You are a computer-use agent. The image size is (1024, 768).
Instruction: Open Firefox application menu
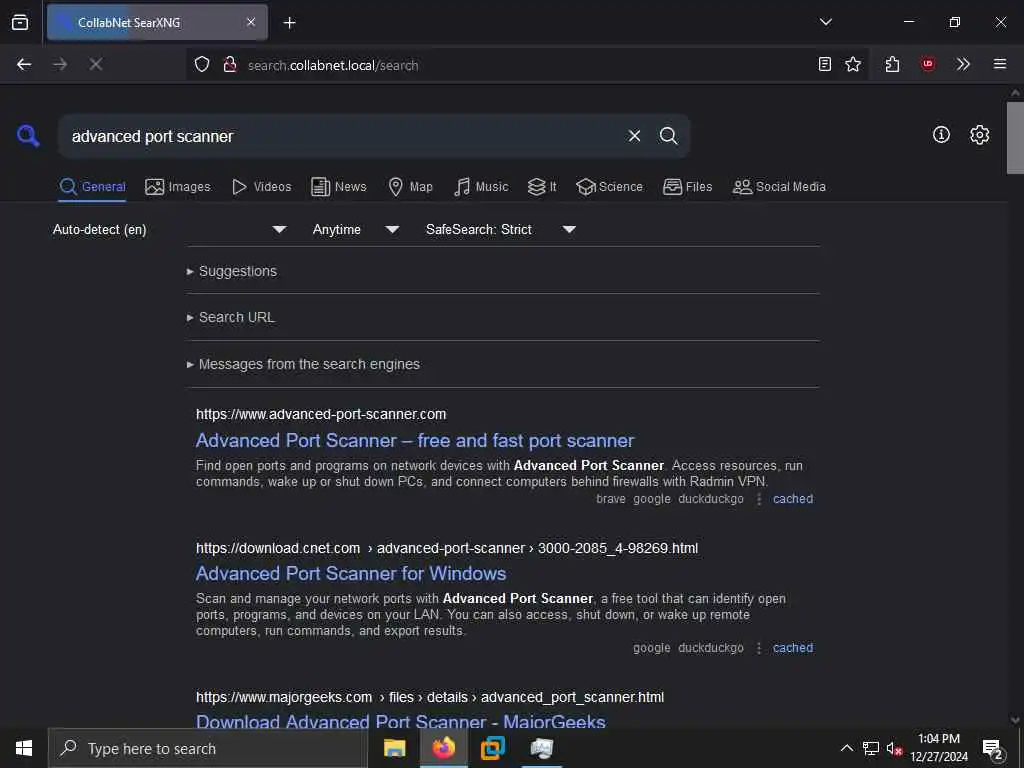999,64
